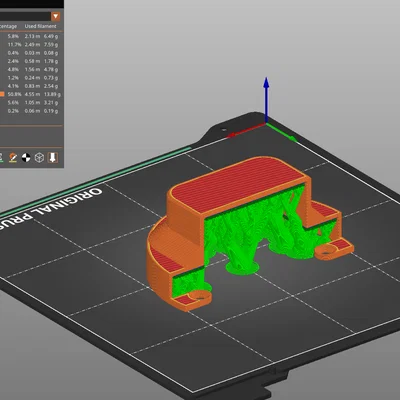
Task: Click the partially visible icon left of pencil
Action: pos(1,157)
